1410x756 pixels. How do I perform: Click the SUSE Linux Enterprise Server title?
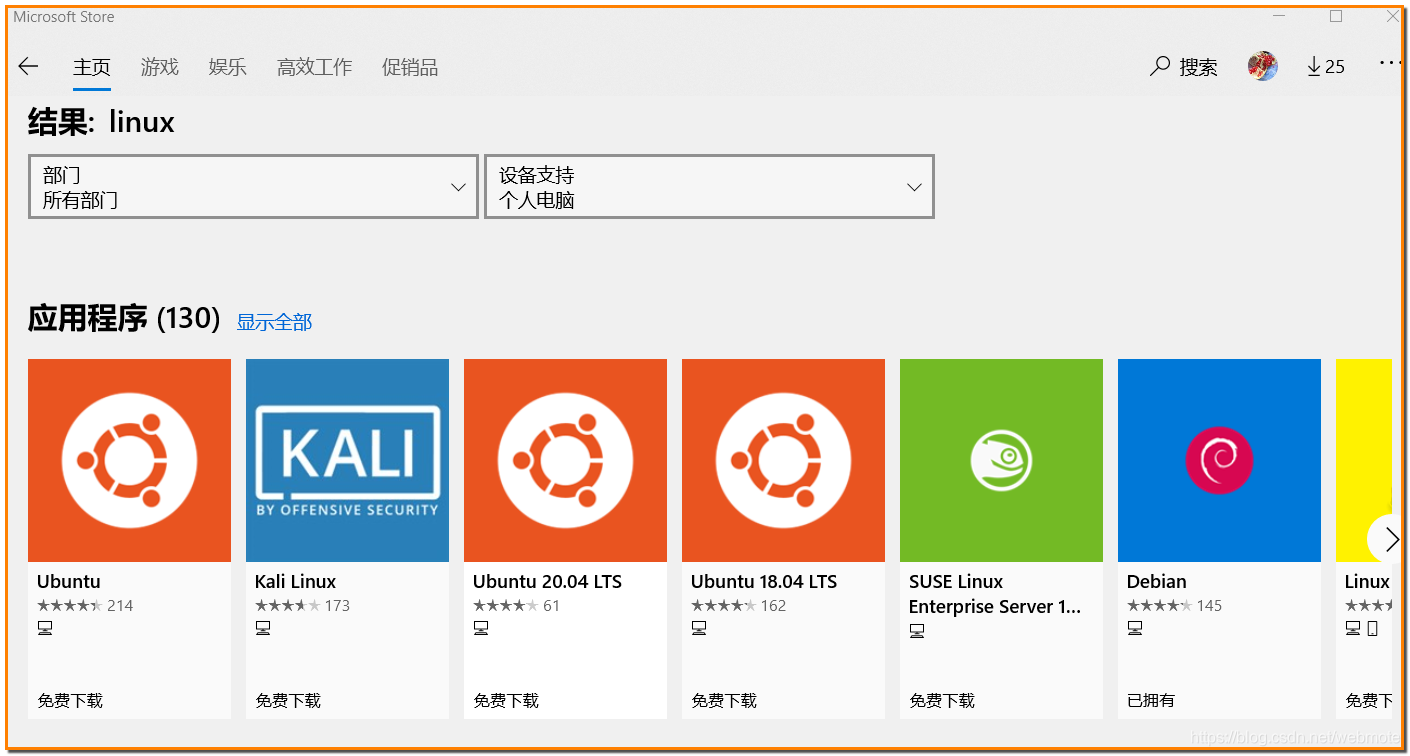pos(995,594)
